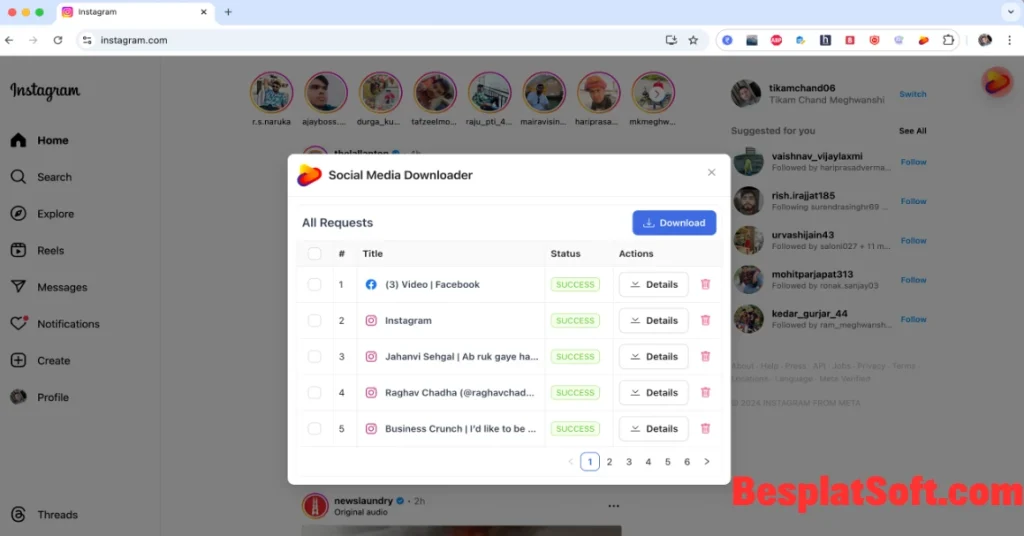View the r.s.naruka story

272,93
